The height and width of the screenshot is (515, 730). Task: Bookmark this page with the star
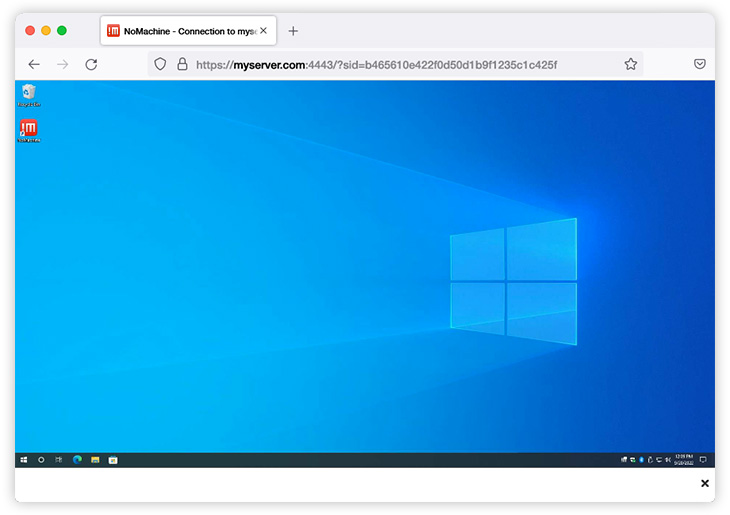631,64
